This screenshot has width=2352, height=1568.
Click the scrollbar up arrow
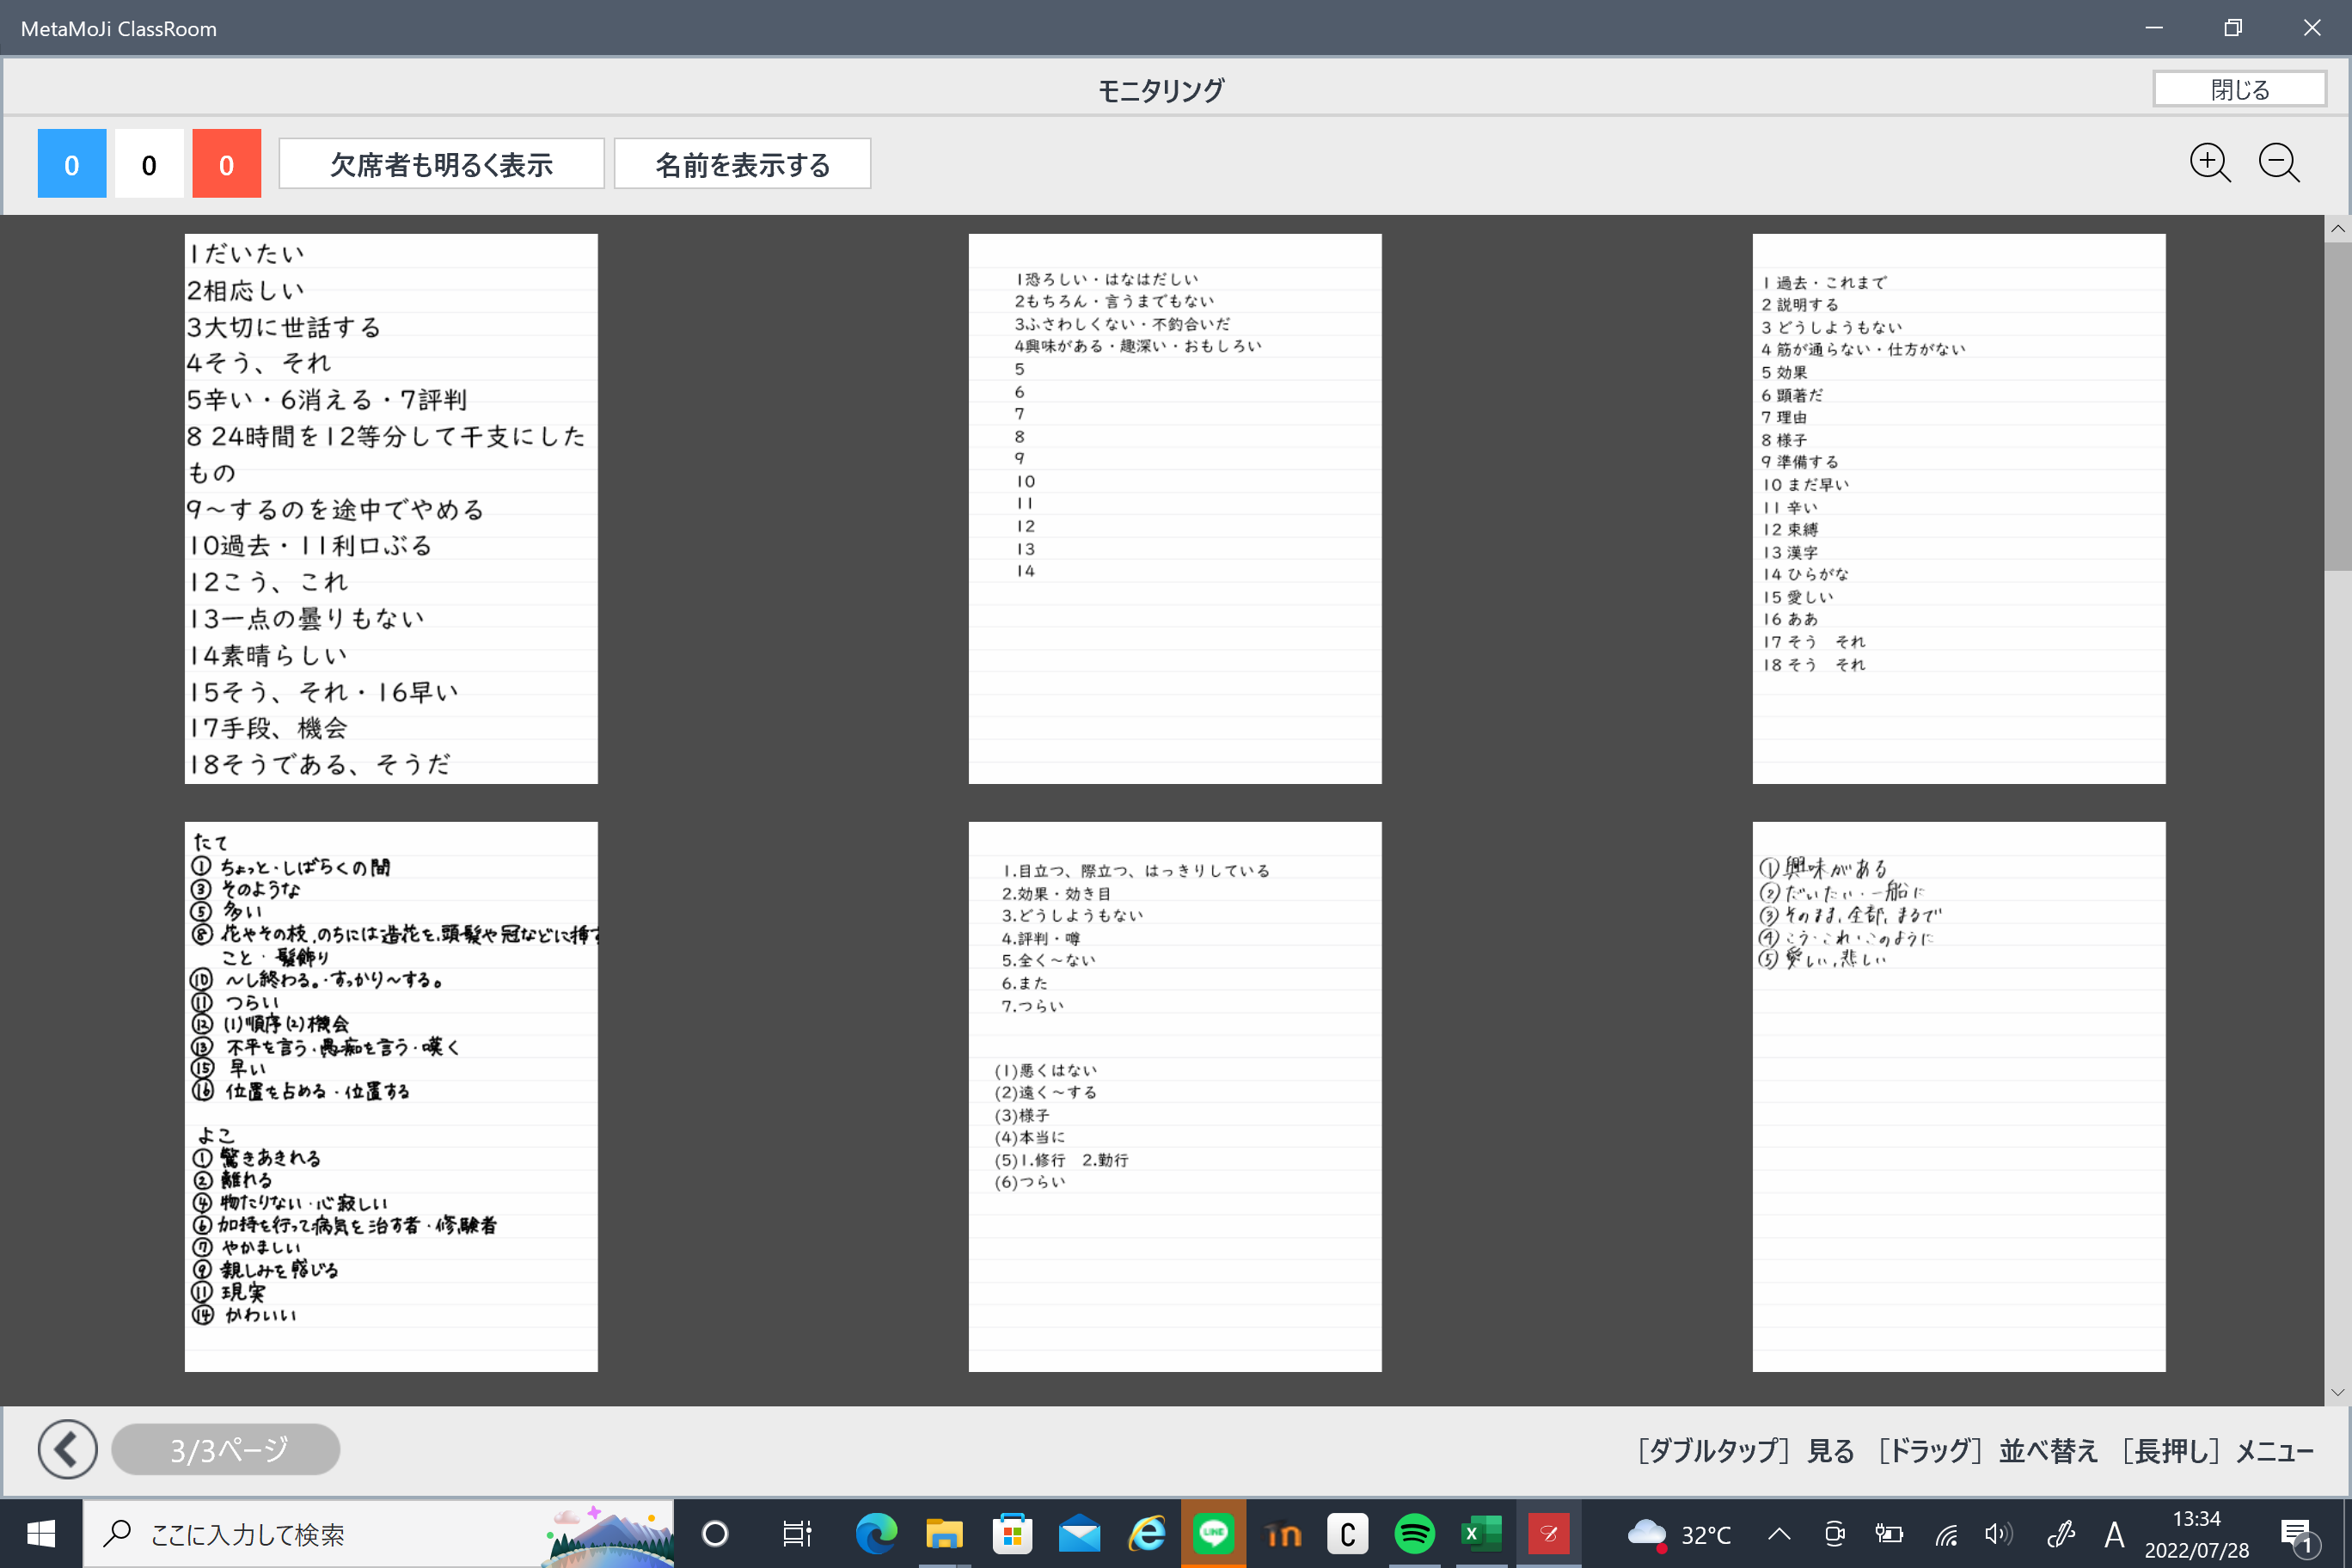[x=2337, y=229]
